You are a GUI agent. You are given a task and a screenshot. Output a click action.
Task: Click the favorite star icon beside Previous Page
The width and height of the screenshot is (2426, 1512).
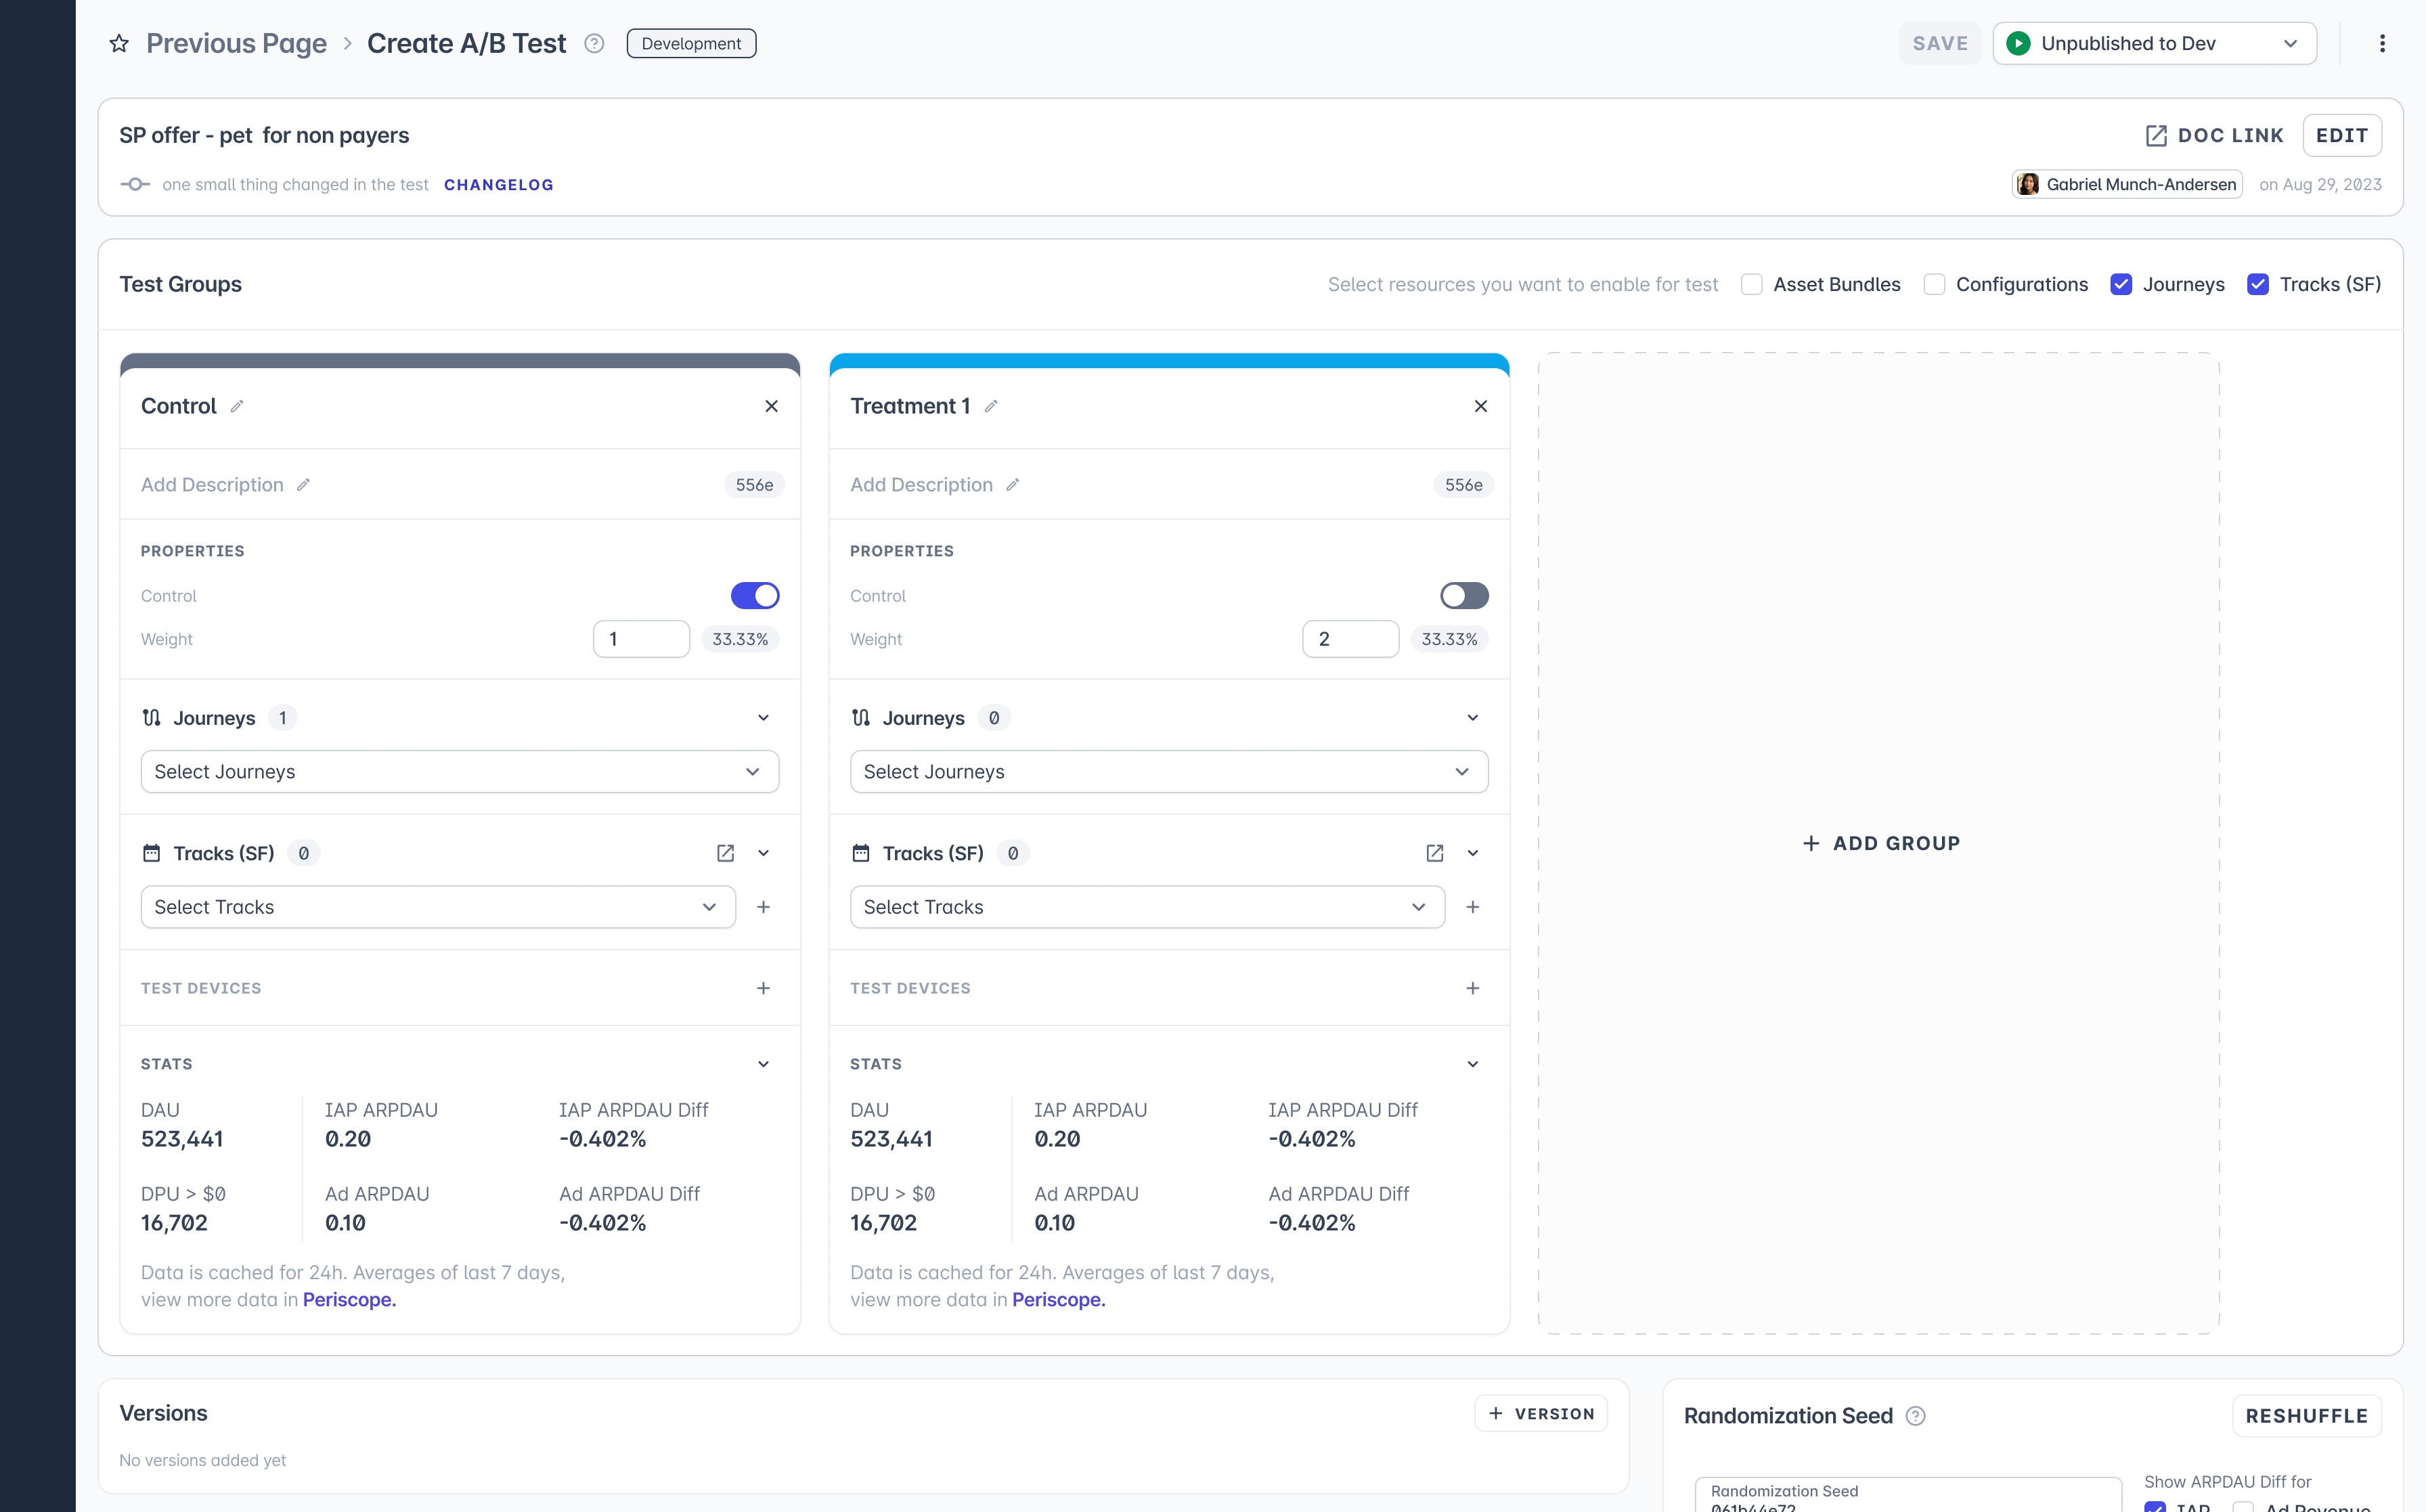point(119,43)
